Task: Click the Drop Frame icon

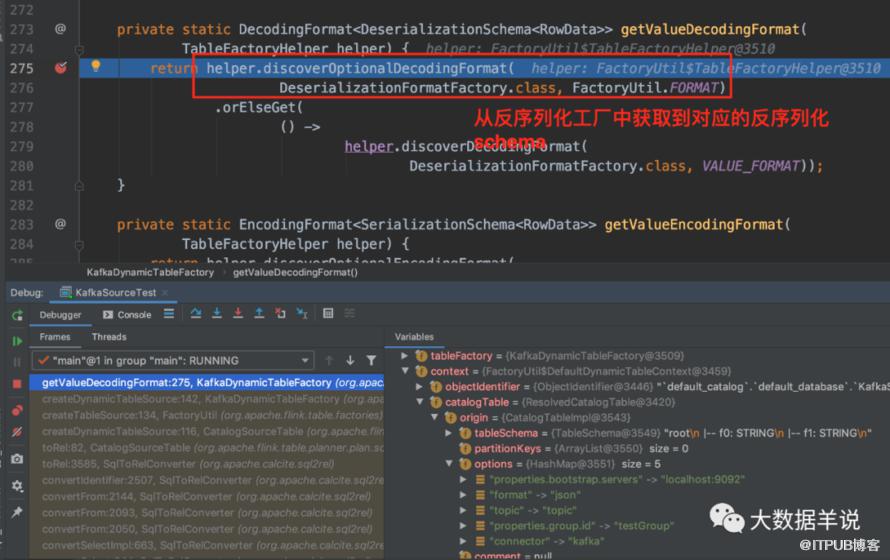Action: pos(280,313)
